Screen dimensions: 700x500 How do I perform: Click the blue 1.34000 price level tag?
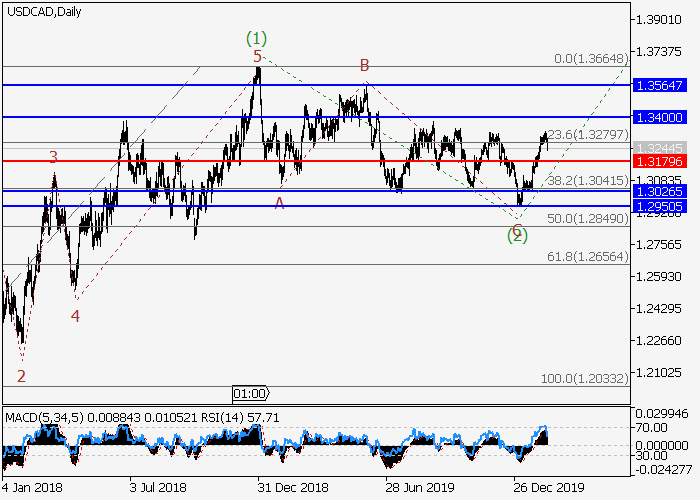665,117
